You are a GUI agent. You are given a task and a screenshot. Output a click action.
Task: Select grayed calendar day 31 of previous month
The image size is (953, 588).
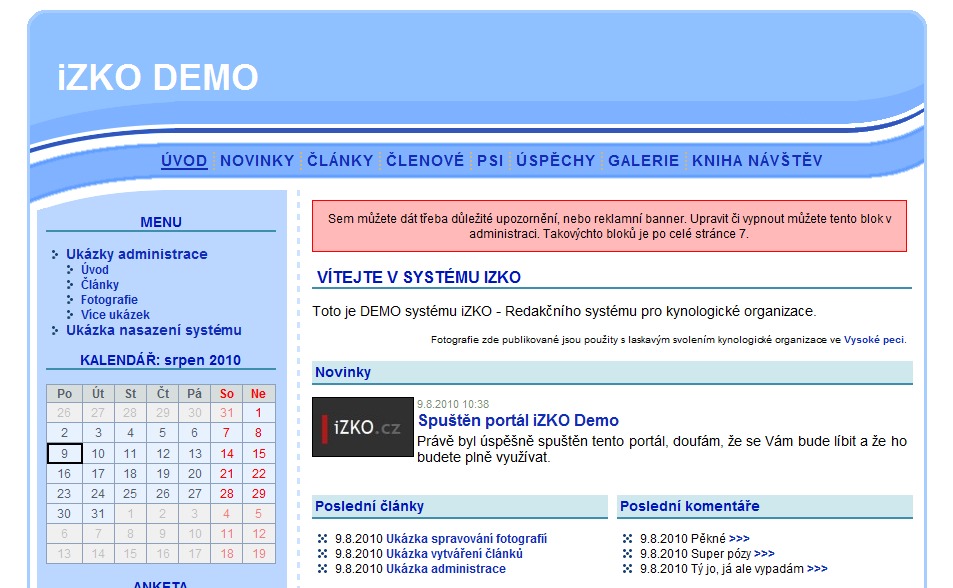click(x=227, y=413)
